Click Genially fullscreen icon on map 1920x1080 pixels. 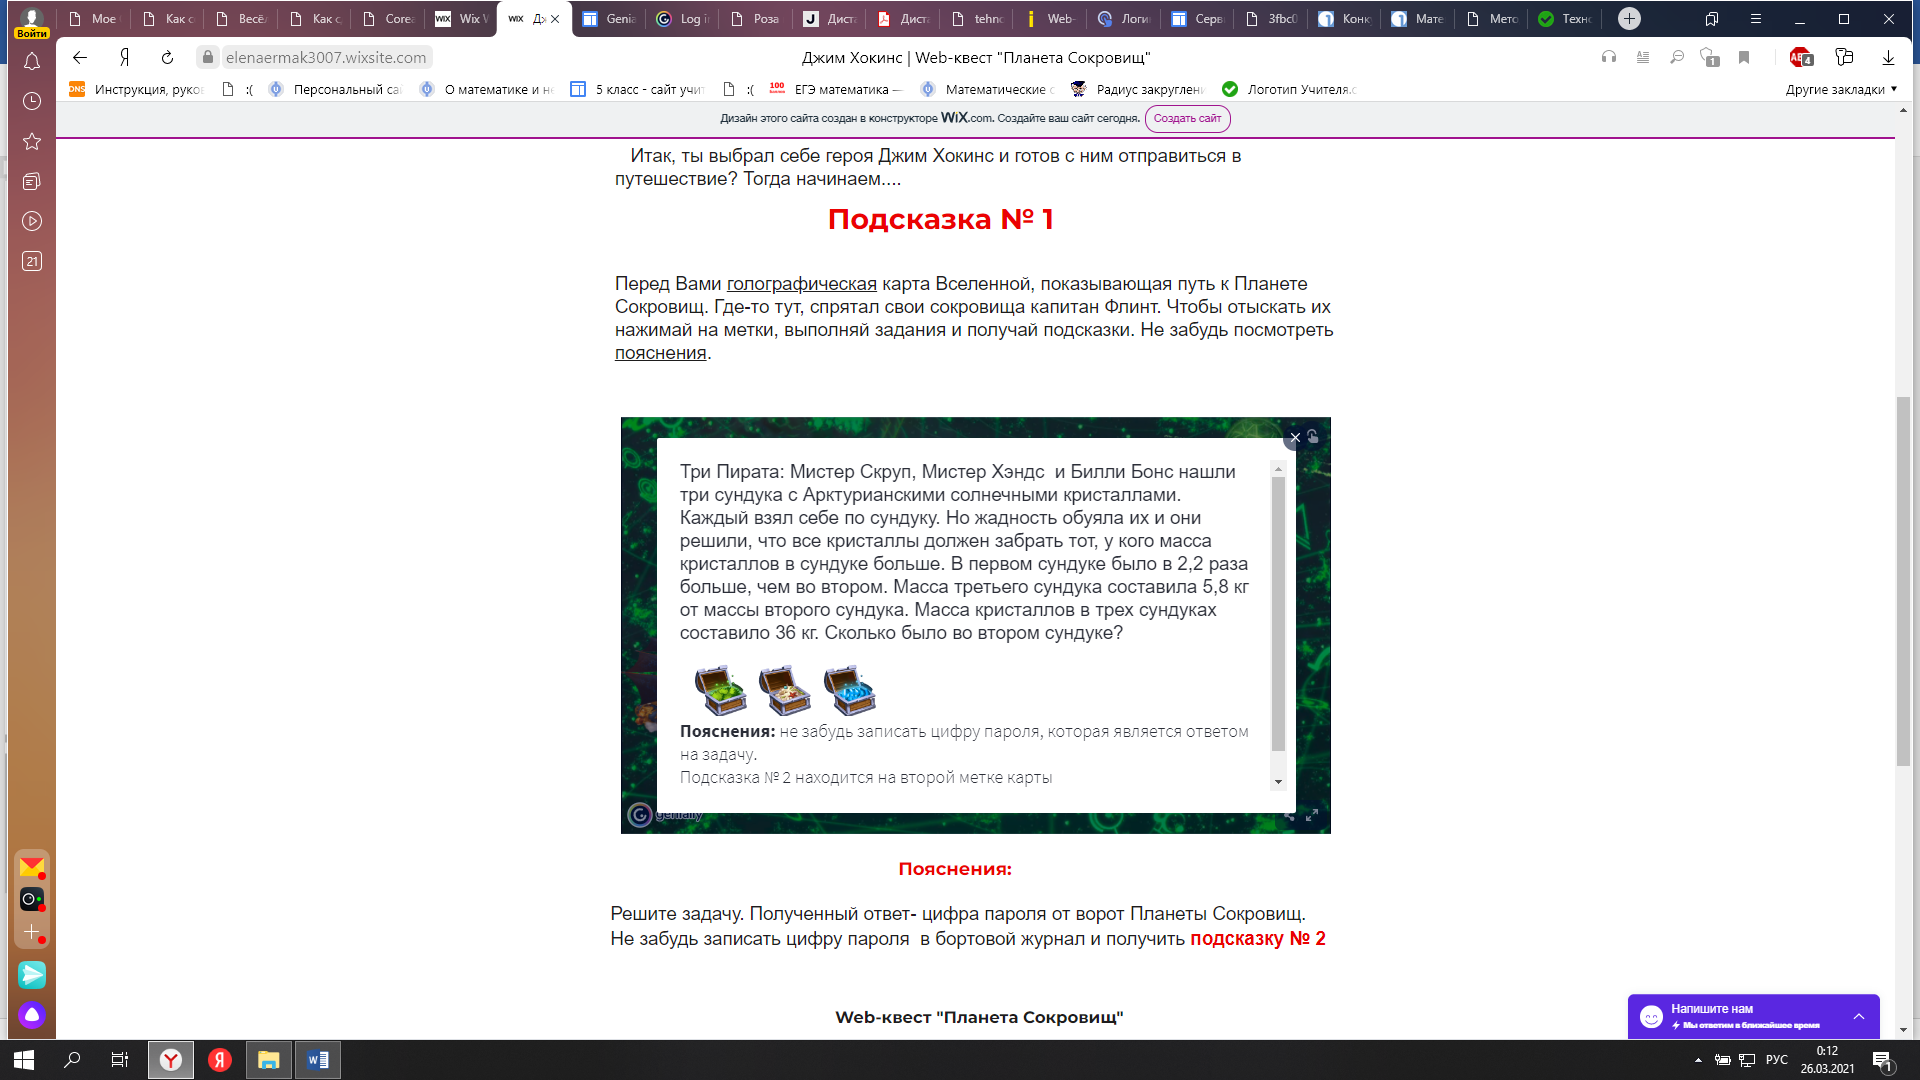[1312, 815]
